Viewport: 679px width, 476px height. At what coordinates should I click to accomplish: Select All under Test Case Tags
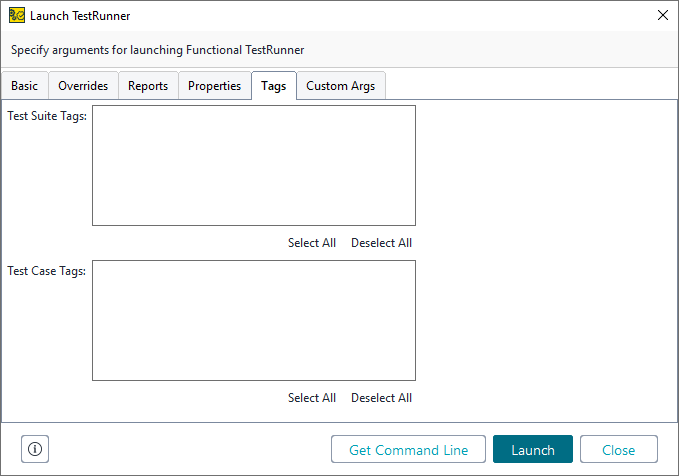click(312, 398)
